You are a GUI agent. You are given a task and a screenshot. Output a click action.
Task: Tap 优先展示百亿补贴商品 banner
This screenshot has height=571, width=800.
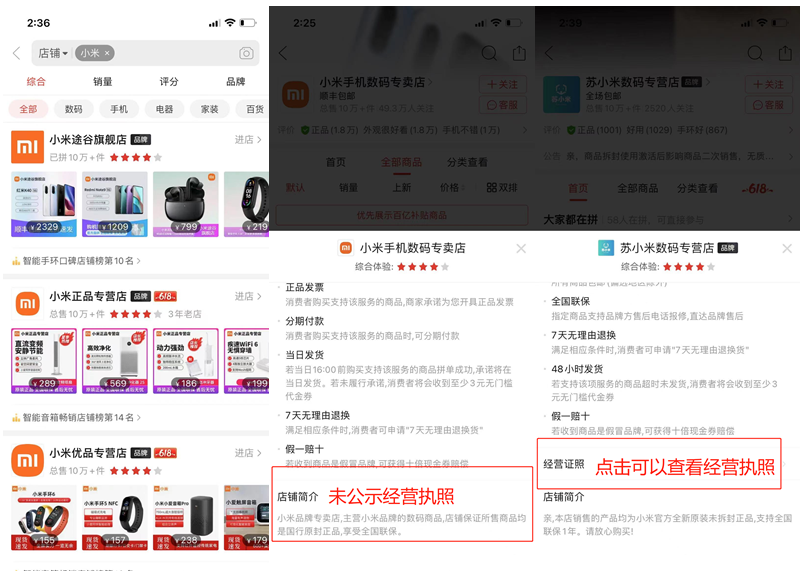[x=402, y=215]
